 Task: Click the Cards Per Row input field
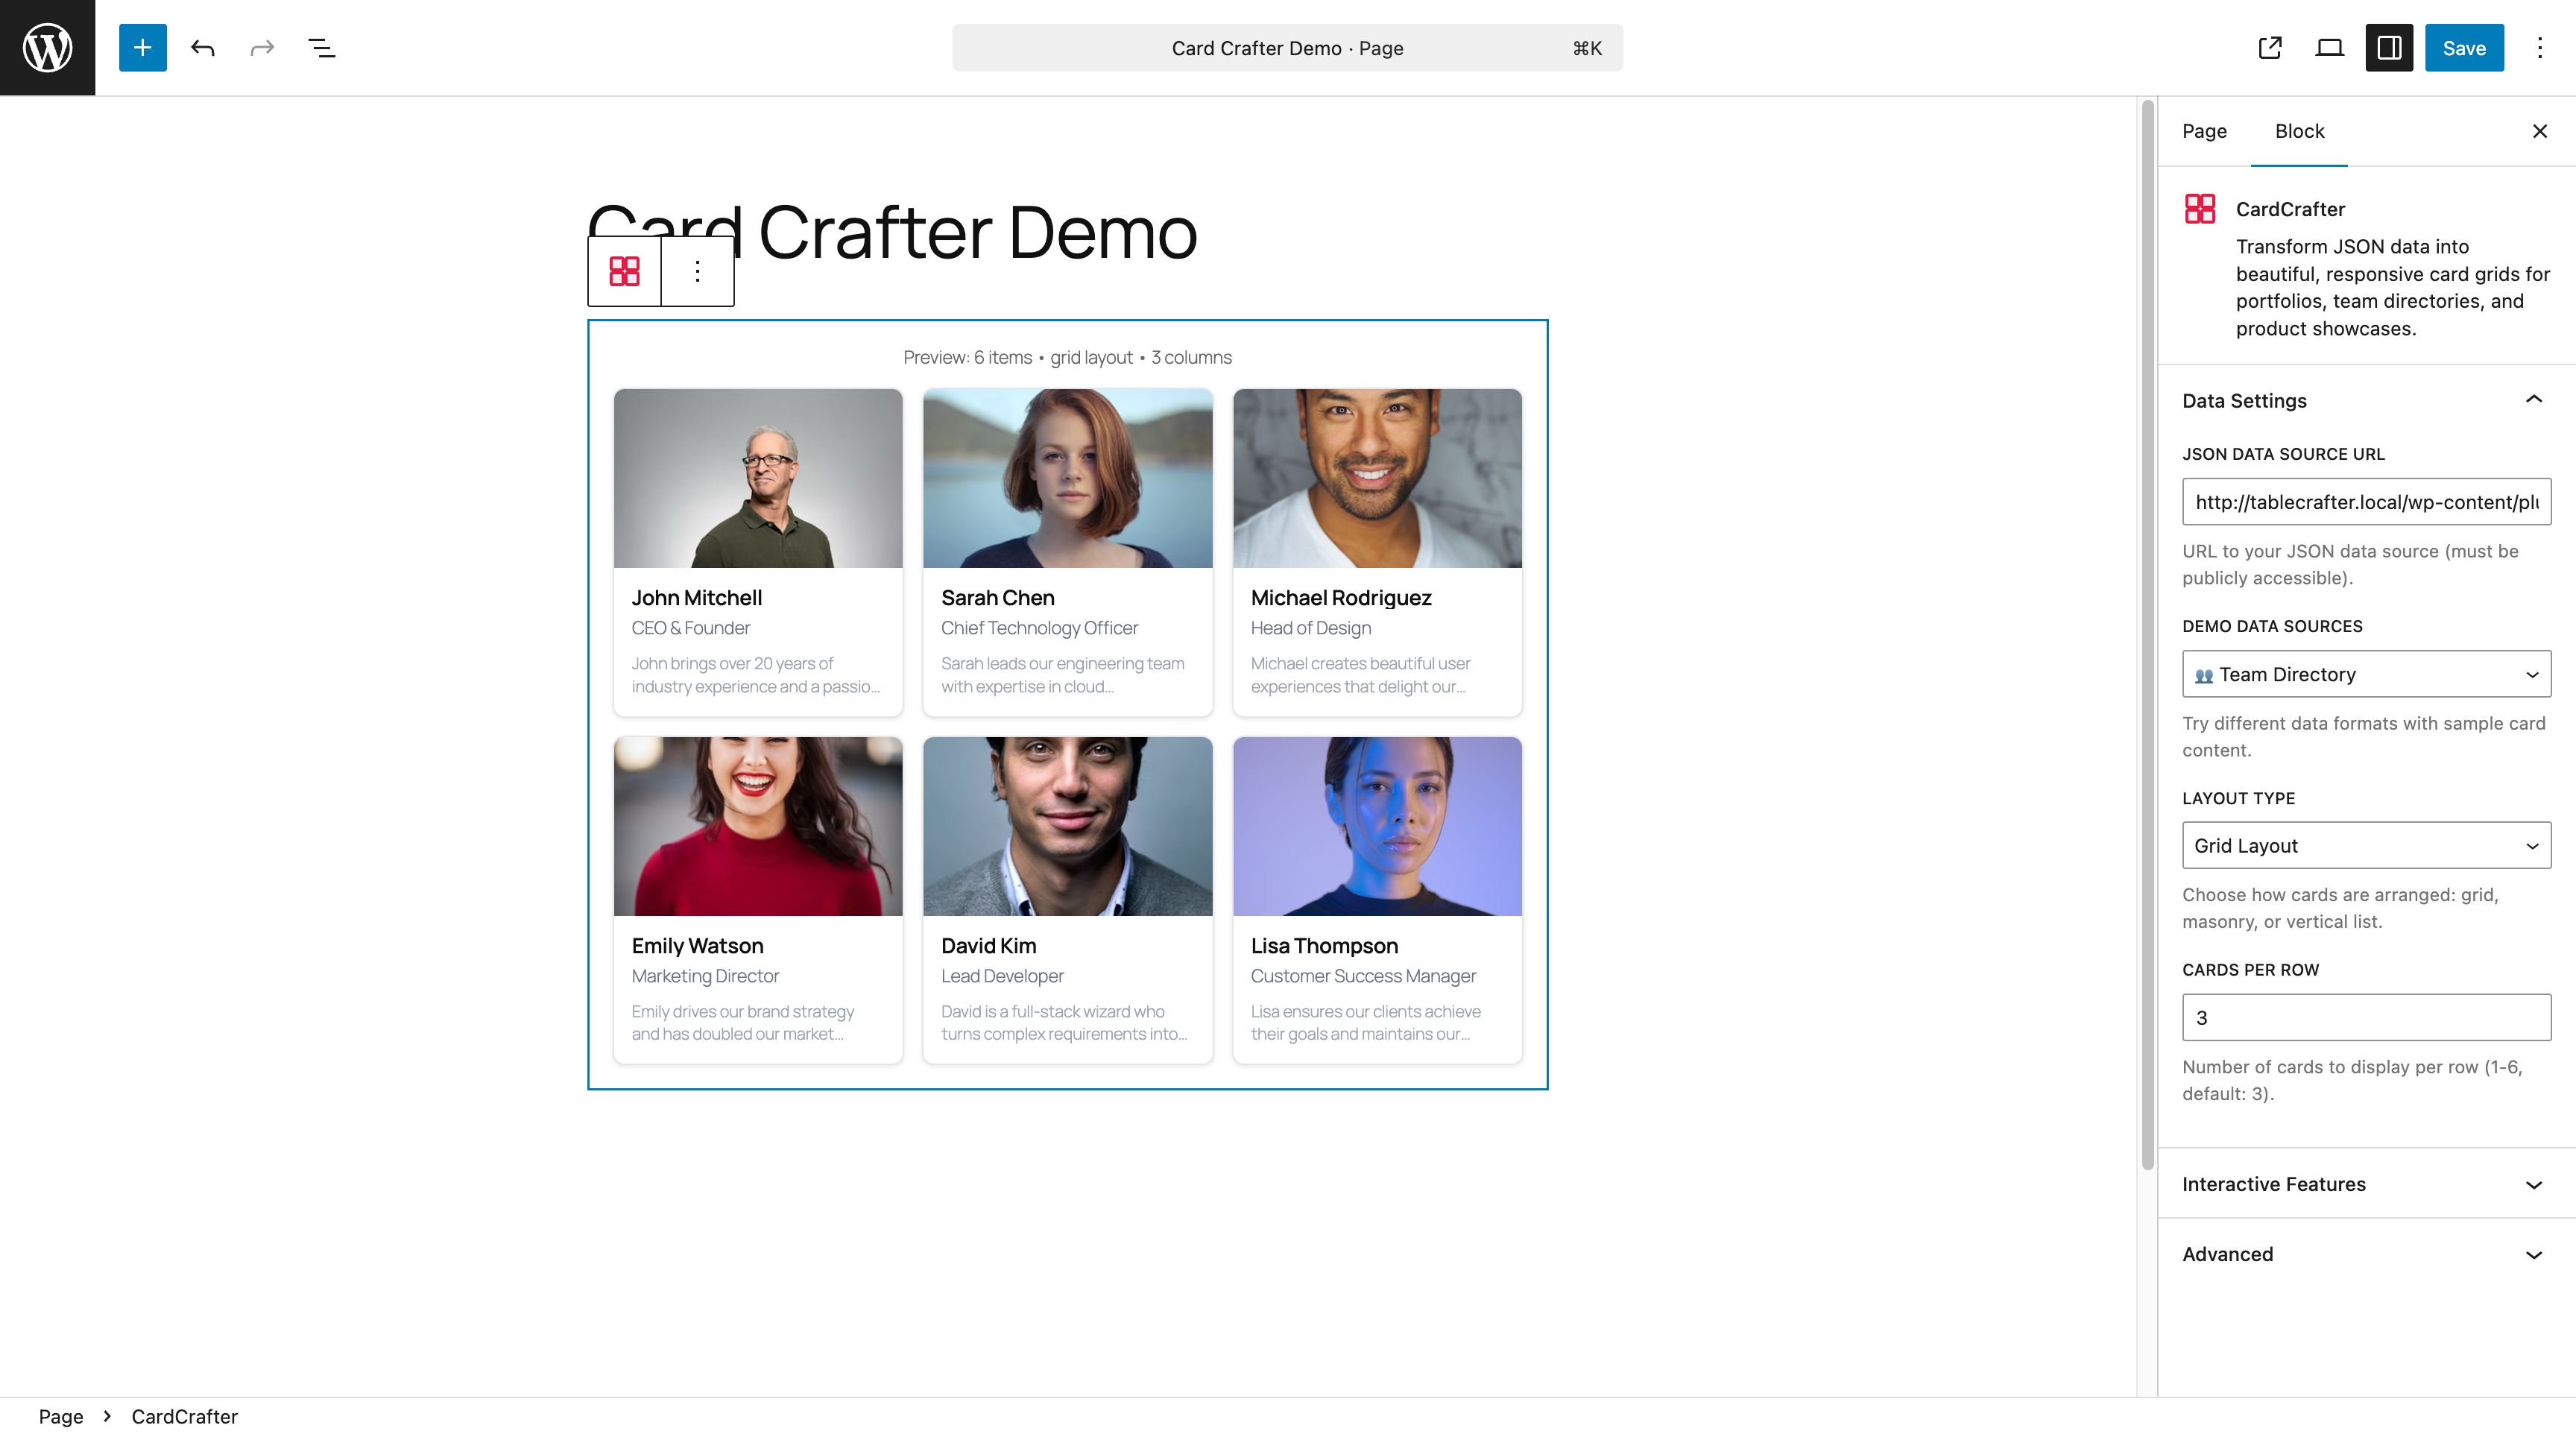point(2365,1017)
